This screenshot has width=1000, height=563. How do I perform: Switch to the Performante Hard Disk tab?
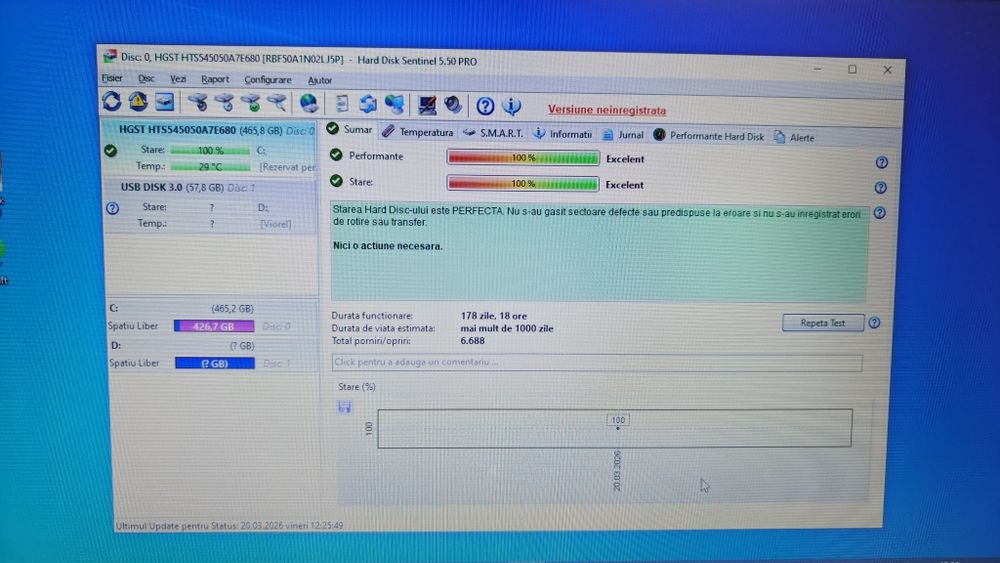pyautogui.click(x=709, y=136)
